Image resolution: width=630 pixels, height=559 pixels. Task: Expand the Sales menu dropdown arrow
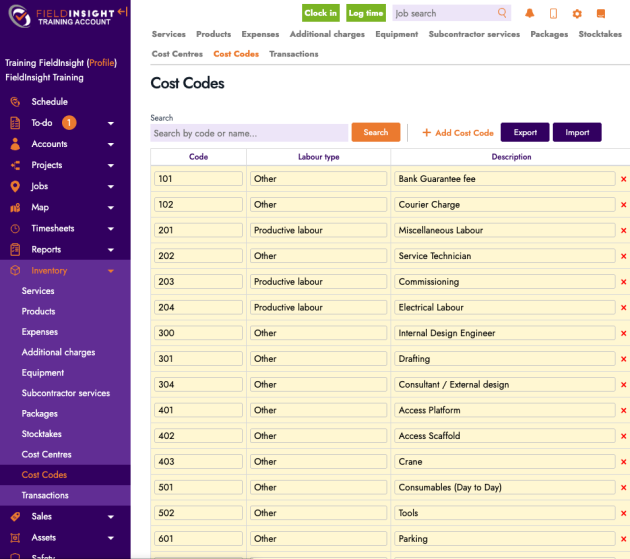click(x=111, y=517)
